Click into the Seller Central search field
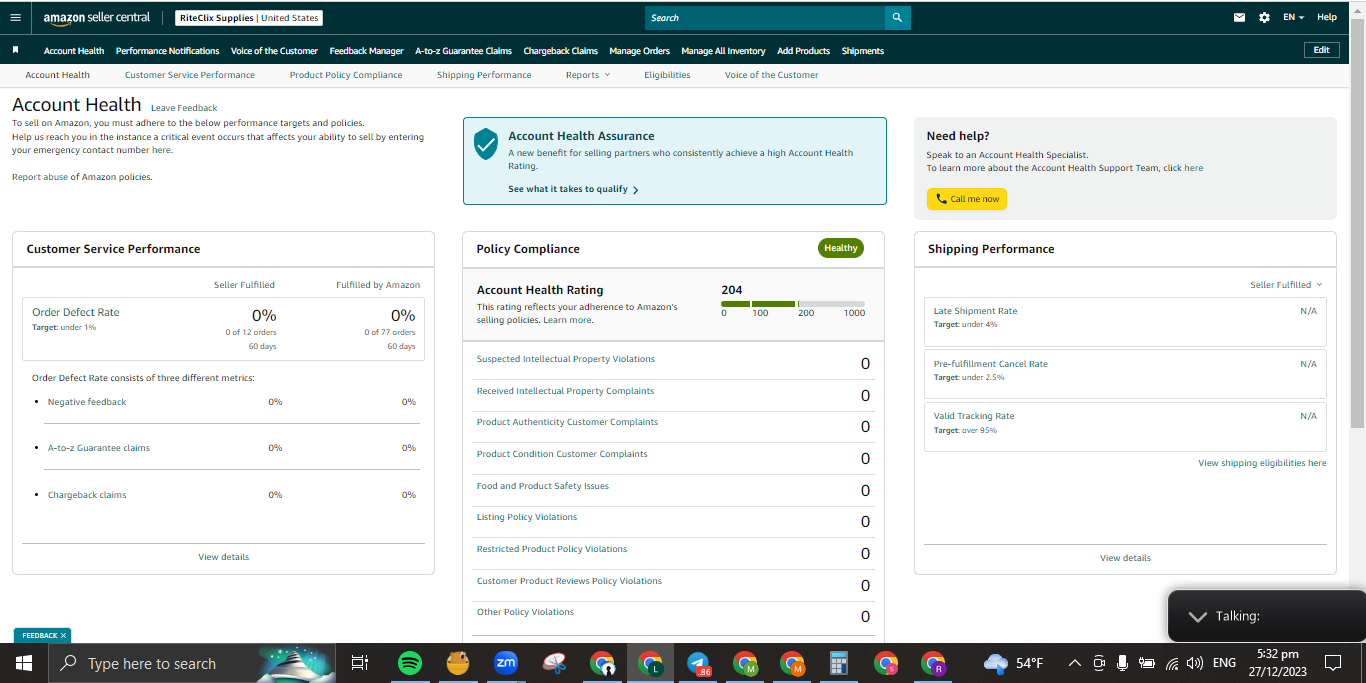The image size is (1366, 683). 765,18
